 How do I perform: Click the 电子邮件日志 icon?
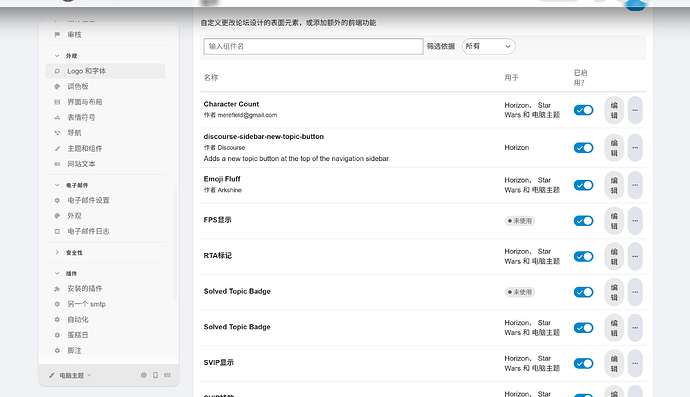tap(57, 232)
